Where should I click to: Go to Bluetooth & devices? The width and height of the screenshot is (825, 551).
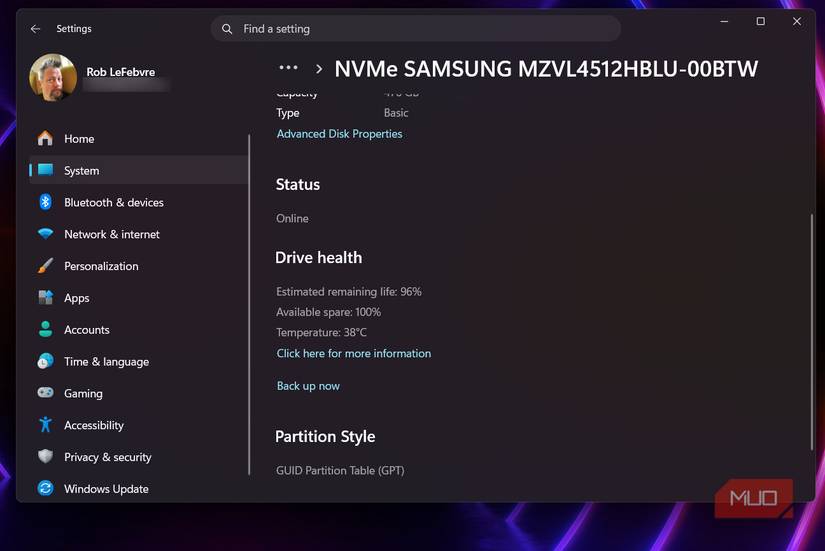[x=138, y=202]
